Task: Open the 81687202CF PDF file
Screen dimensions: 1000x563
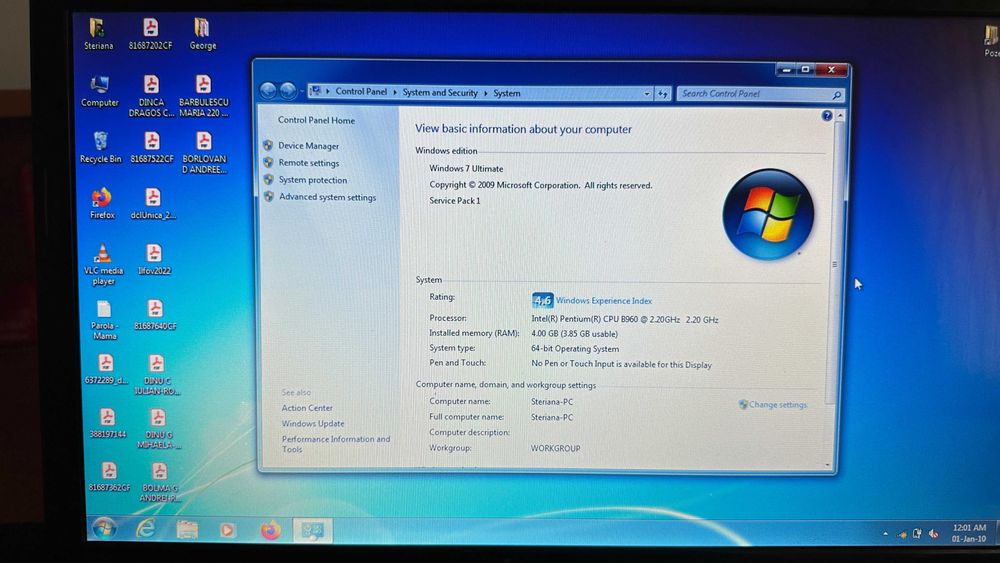Action: point(151,34)
